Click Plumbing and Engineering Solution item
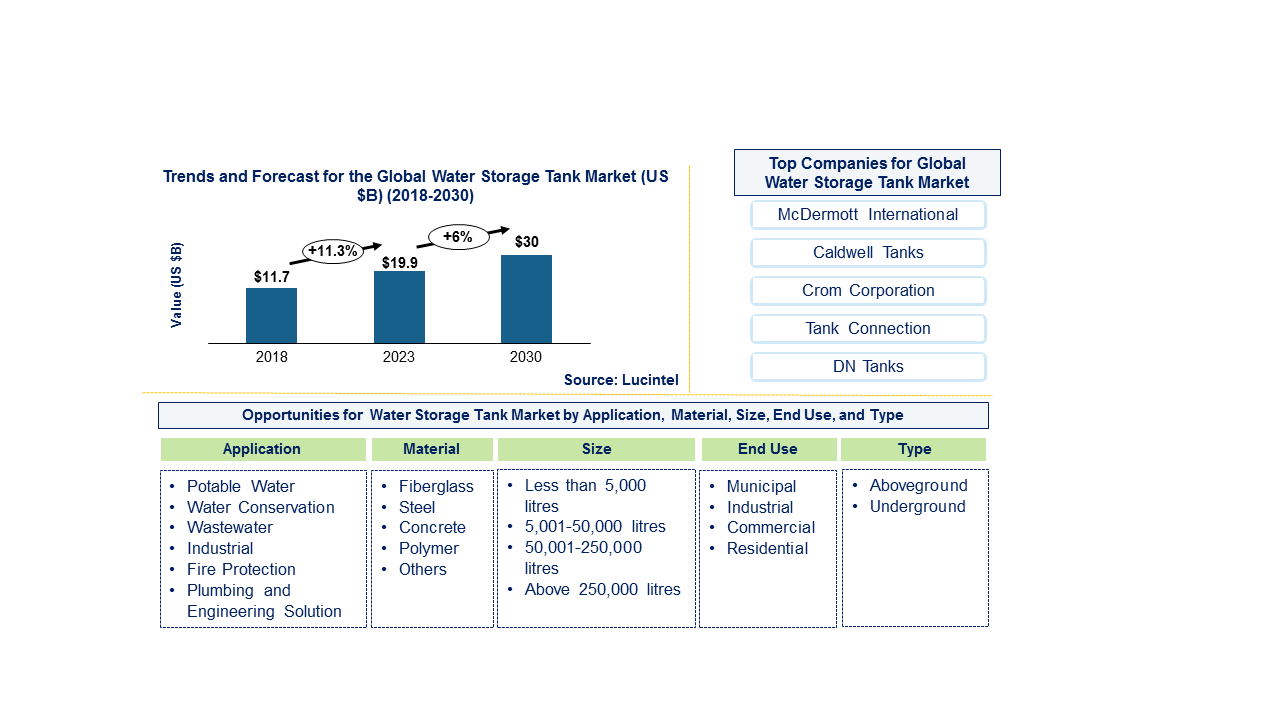Screen dimensions: 1280x720 [x=264, y=601]
